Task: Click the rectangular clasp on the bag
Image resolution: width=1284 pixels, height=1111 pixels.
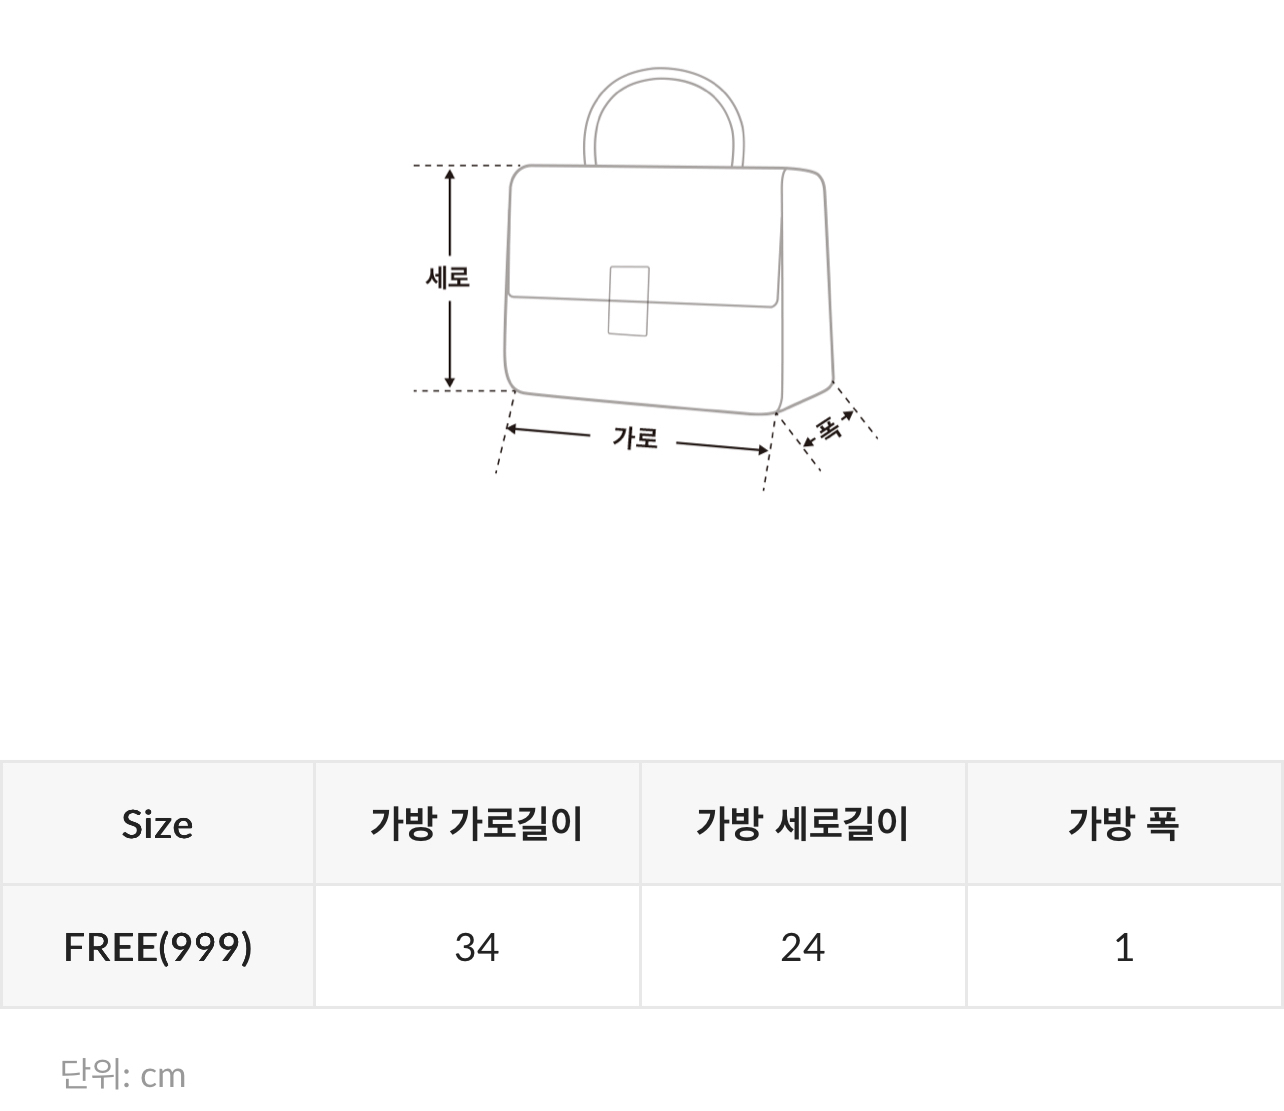Action: coord(629,300)
